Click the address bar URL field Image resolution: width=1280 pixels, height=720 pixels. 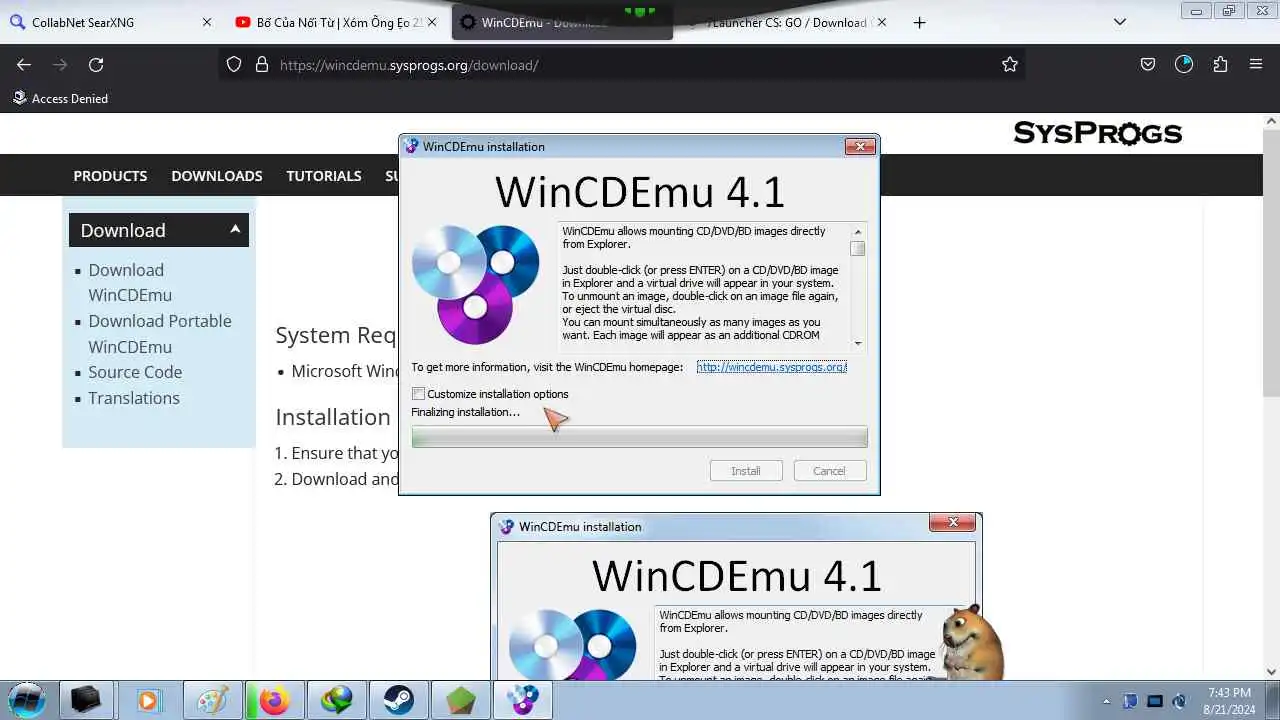point(620,64)
